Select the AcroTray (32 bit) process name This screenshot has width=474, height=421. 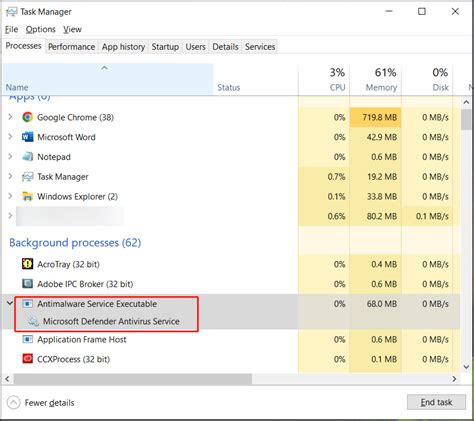tap(68, 264)
